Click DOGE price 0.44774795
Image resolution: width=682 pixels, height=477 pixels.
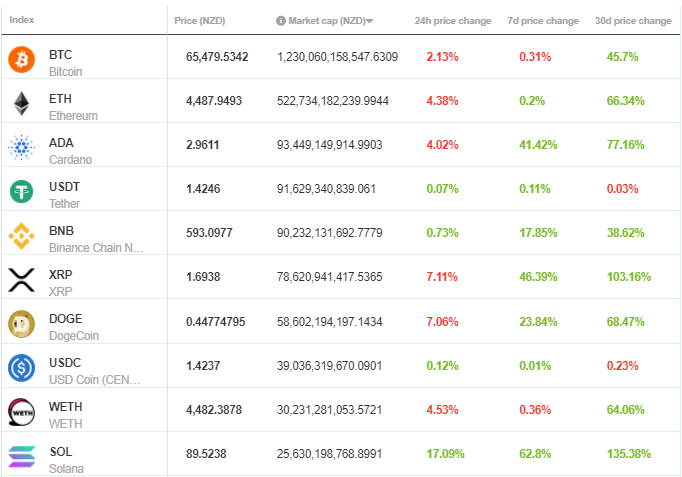point(215,322)
